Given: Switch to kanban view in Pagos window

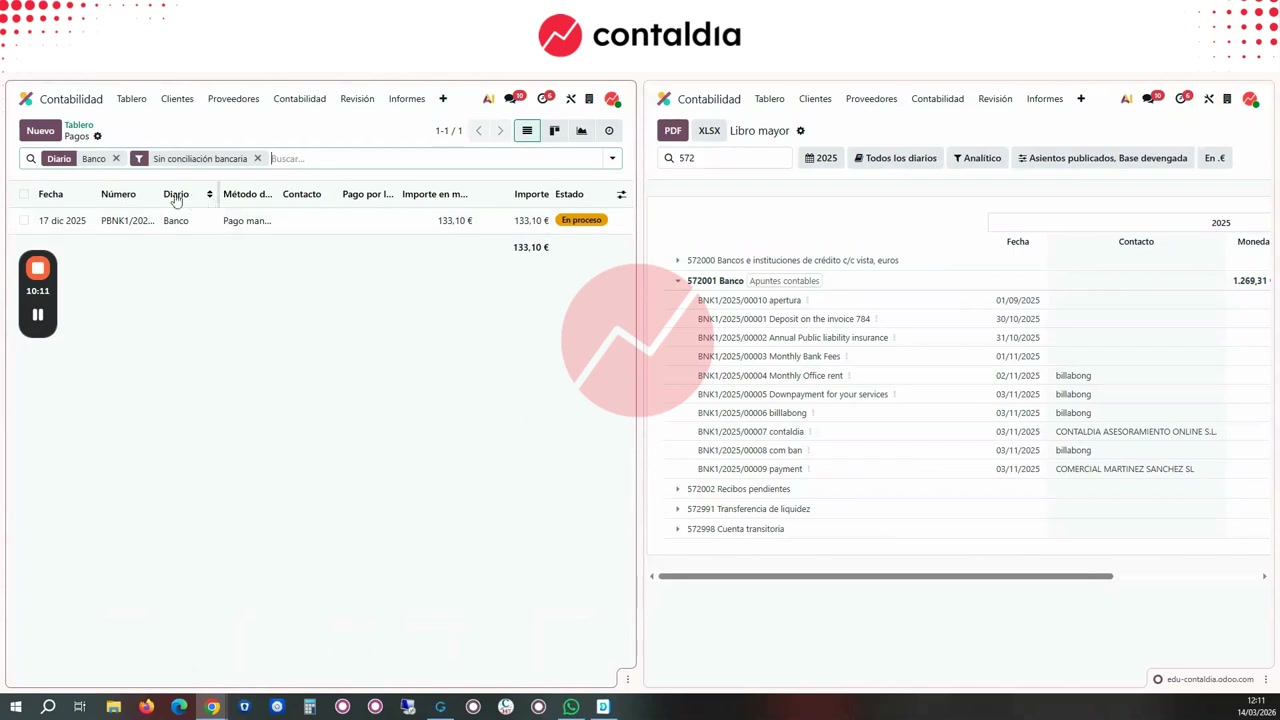Looking at the screenshot, I should 554,131.
